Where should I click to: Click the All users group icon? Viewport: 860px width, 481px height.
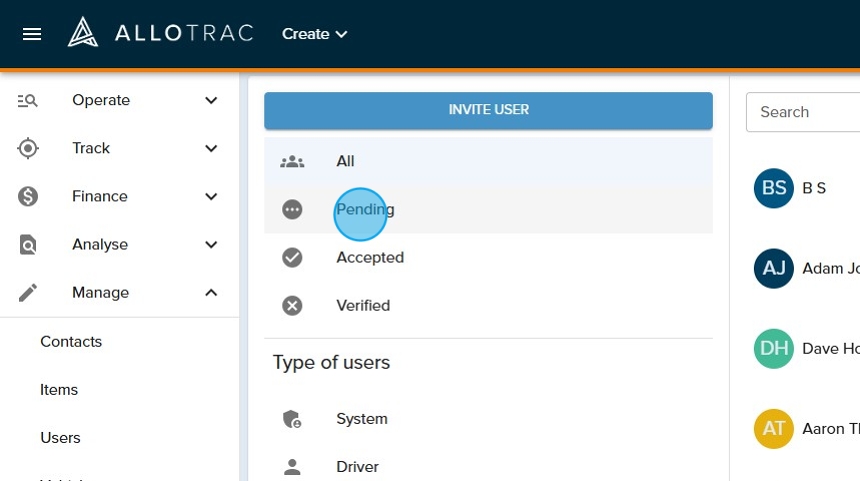(x=292, y=161)
